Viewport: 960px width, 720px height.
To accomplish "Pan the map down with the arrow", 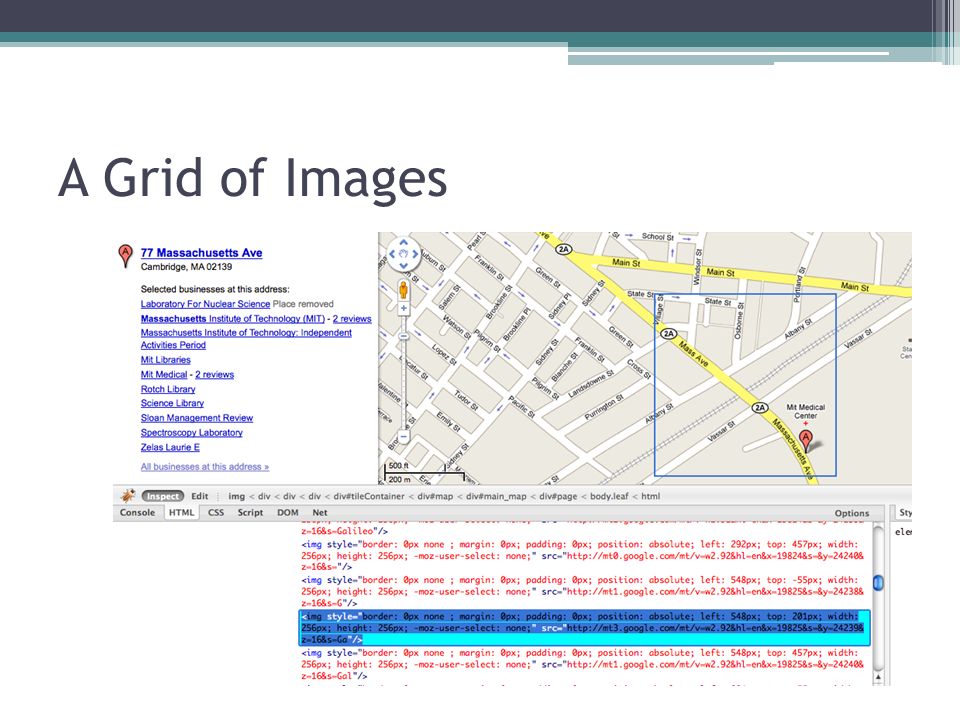I will (403, 266).
